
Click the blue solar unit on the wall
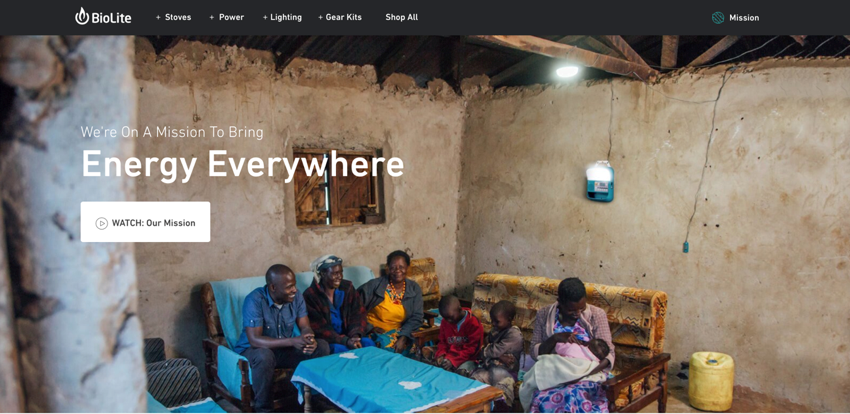tap(600, 181)
